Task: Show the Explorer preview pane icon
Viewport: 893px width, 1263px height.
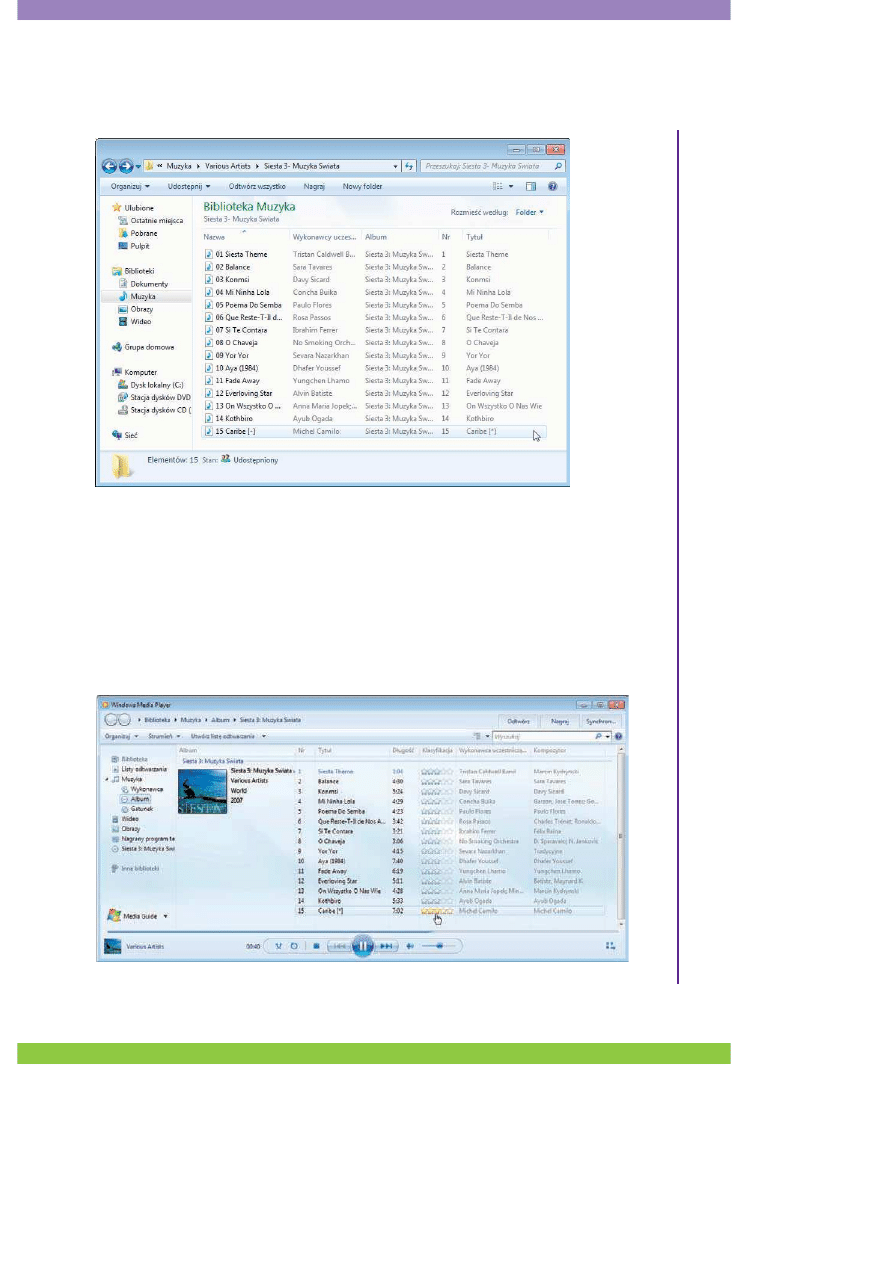Action: (531, 186)
